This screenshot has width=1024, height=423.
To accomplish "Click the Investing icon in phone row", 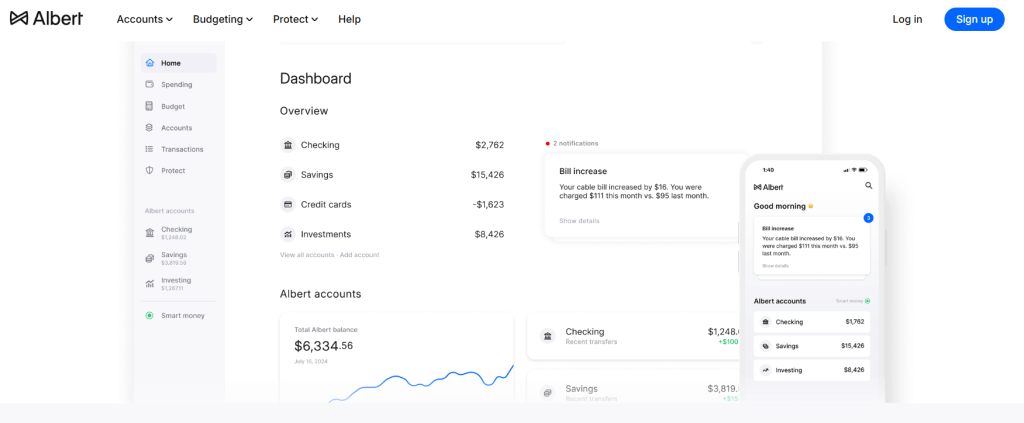I will coord(765,370).
